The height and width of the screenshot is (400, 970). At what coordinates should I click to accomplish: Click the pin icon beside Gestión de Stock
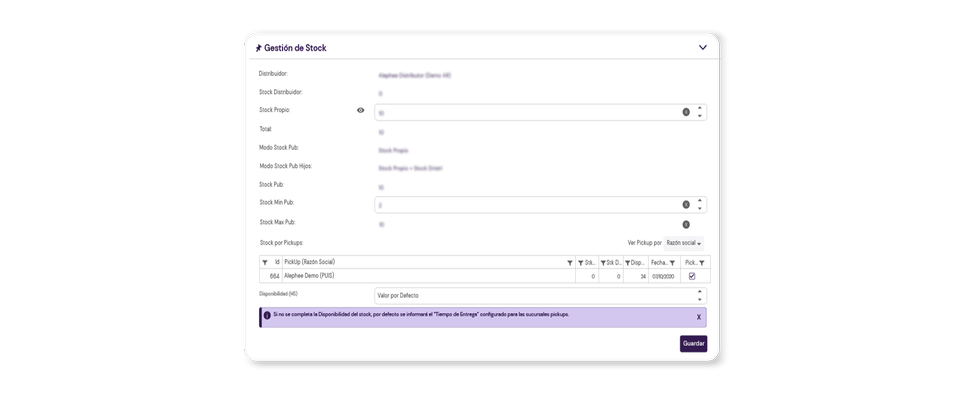tap(258, 48)
